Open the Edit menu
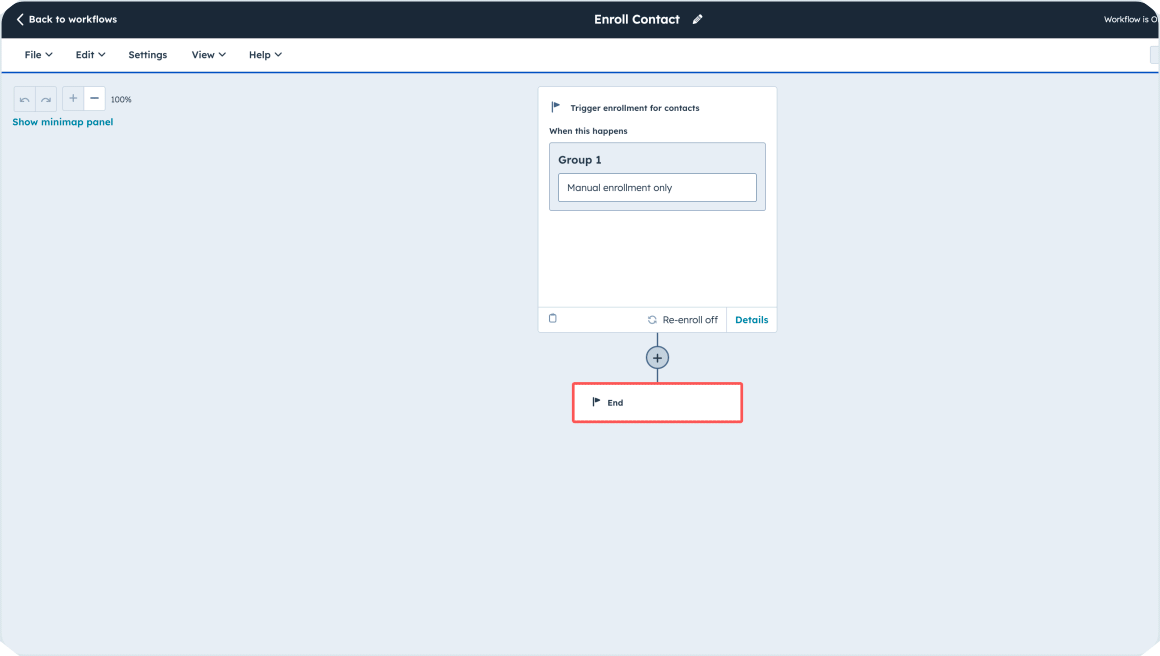Screen dimensions: 1160x656 point(90,55)
